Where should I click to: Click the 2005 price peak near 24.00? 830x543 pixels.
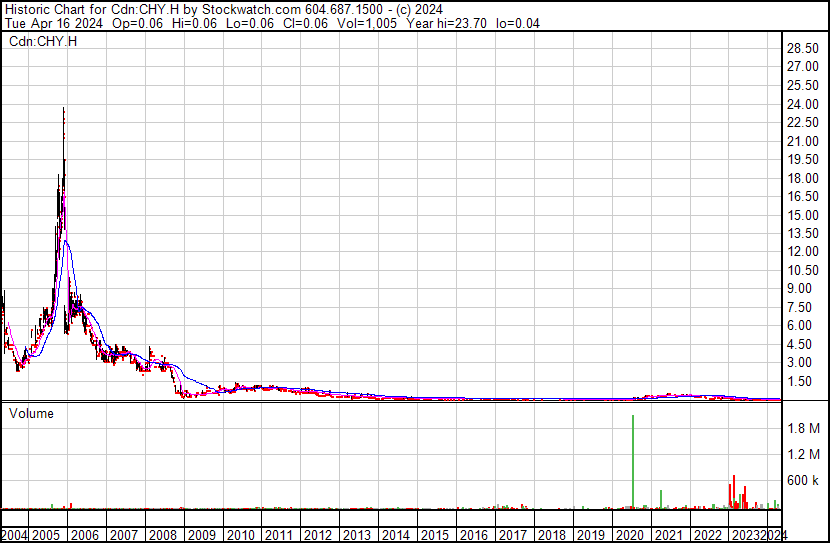tap(64, 110)
